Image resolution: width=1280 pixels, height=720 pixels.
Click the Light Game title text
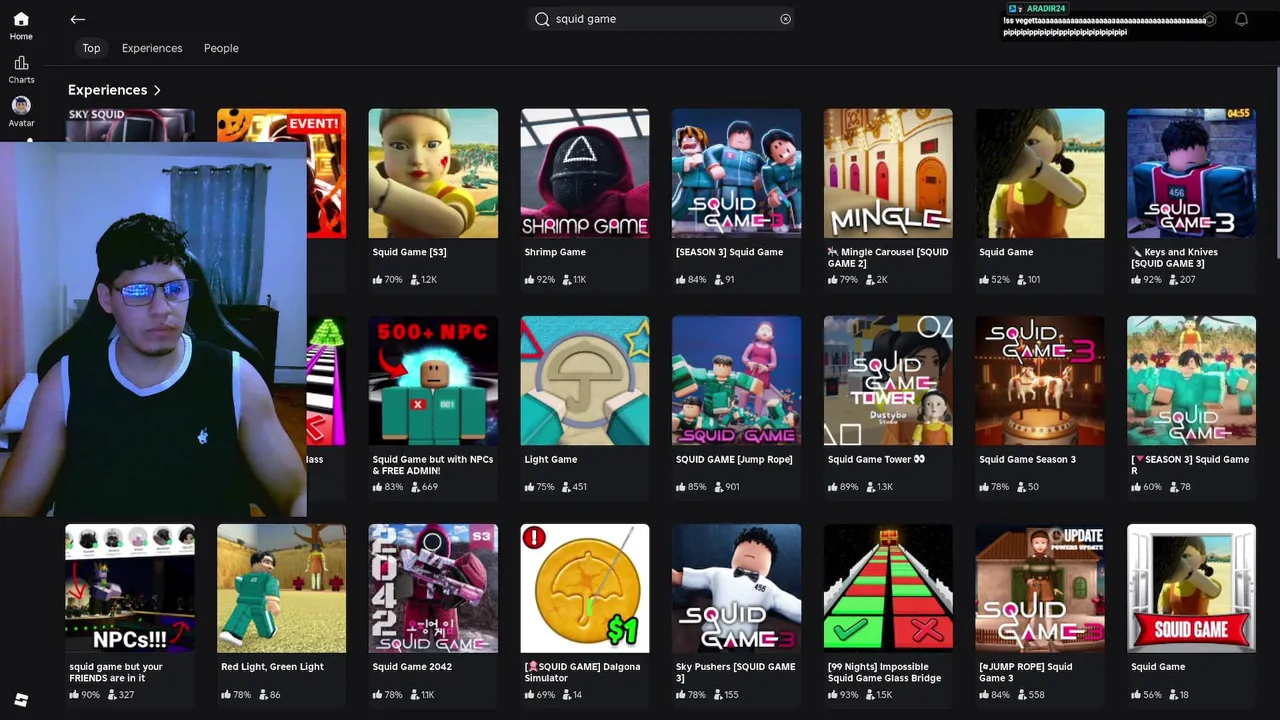tap(551, 460)
